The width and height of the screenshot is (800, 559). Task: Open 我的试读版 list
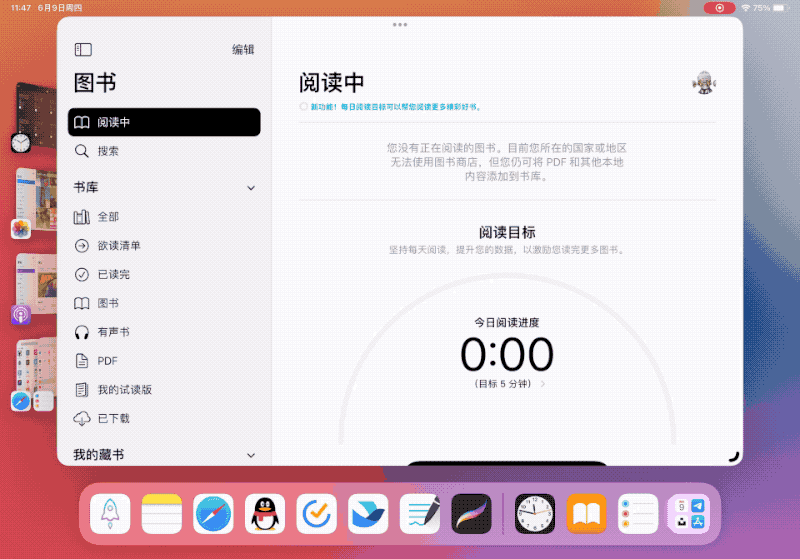164,390
